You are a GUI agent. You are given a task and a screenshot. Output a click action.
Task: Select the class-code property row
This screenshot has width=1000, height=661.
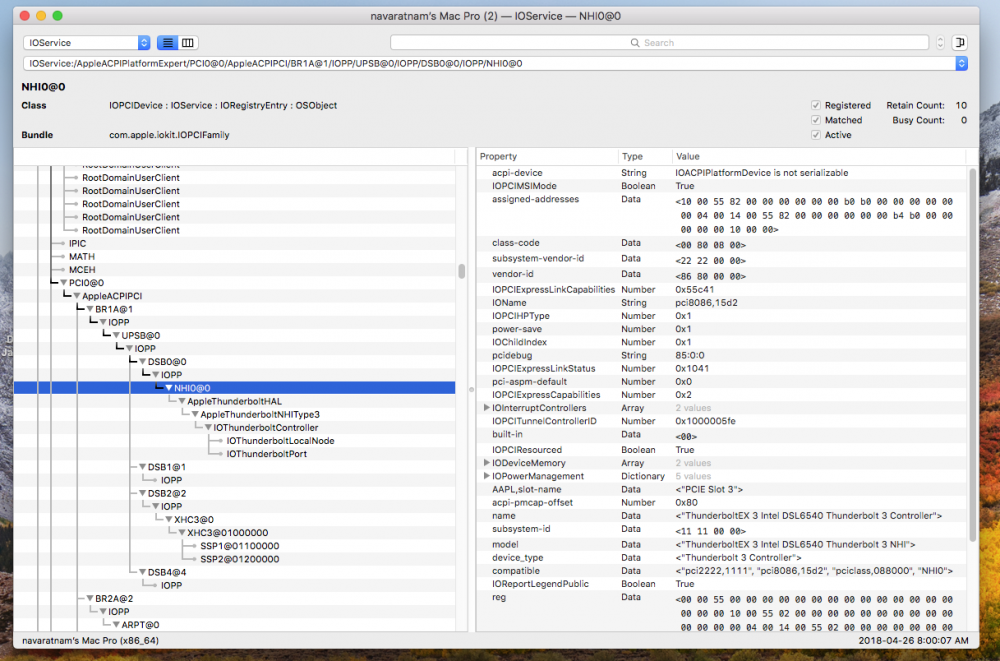721,244
